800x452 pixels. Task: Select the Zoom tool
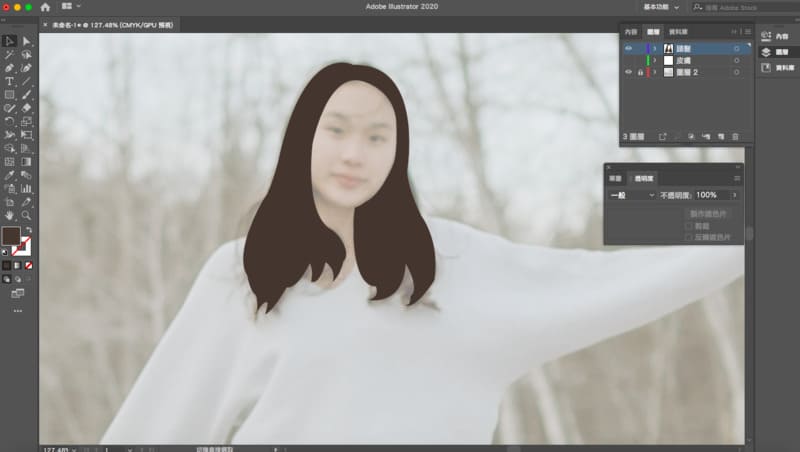click(27, 215)
